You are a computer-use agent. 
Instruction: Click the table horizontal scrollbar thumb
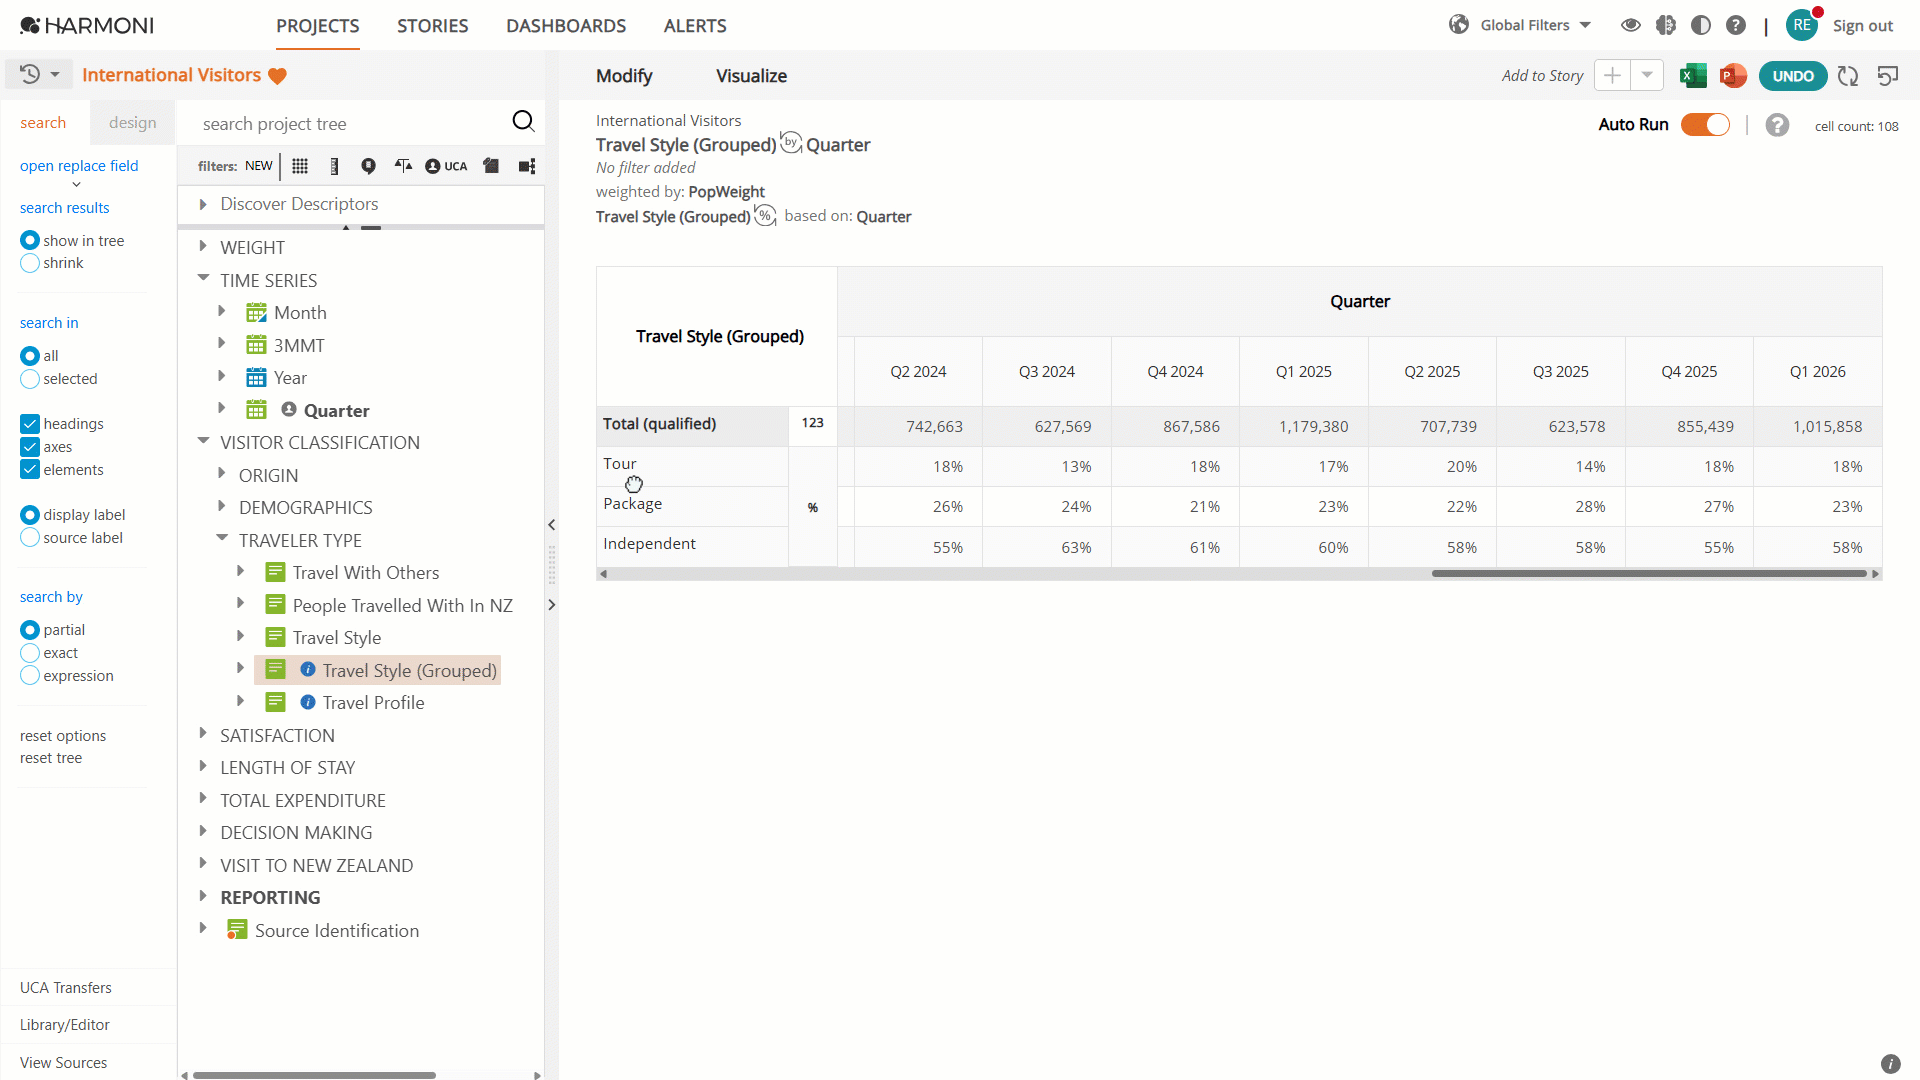(1649, 574)
